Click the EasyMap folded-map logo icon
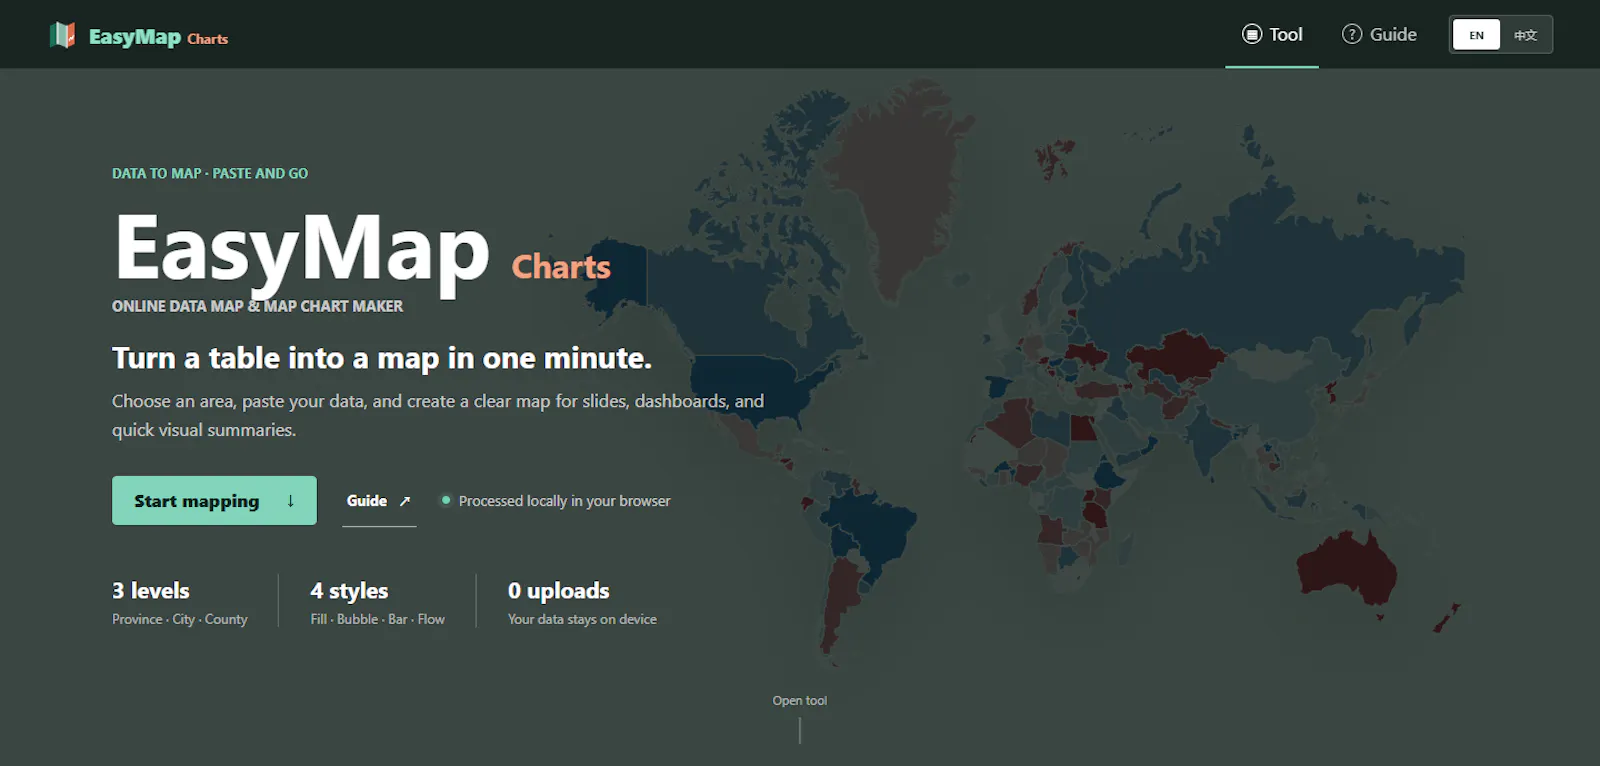This screenshot has height=766, width=1600. pyautogui.click(x=62, y=35)
